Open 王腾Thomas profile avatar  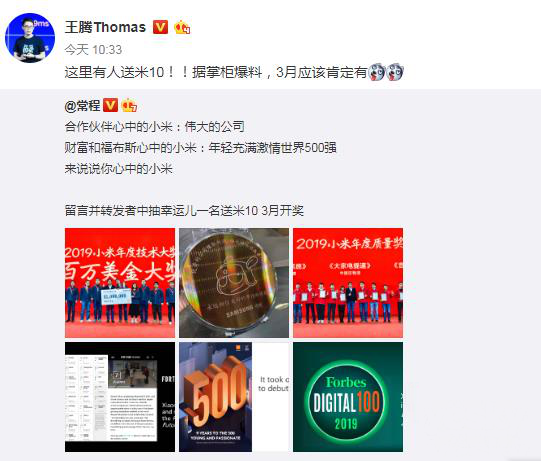tap(30, 38)
